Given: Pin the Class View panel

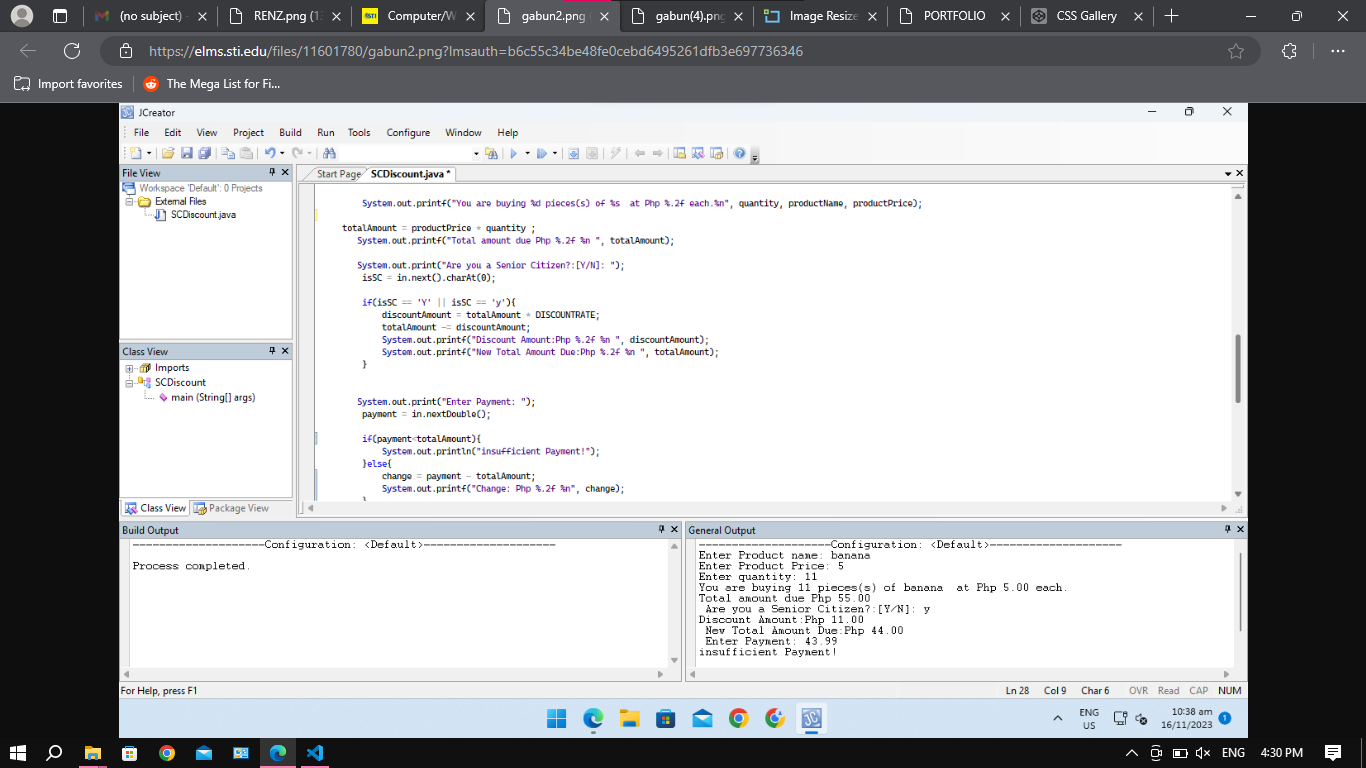Looking at the screenshot, I should click(x=272, y=351).
